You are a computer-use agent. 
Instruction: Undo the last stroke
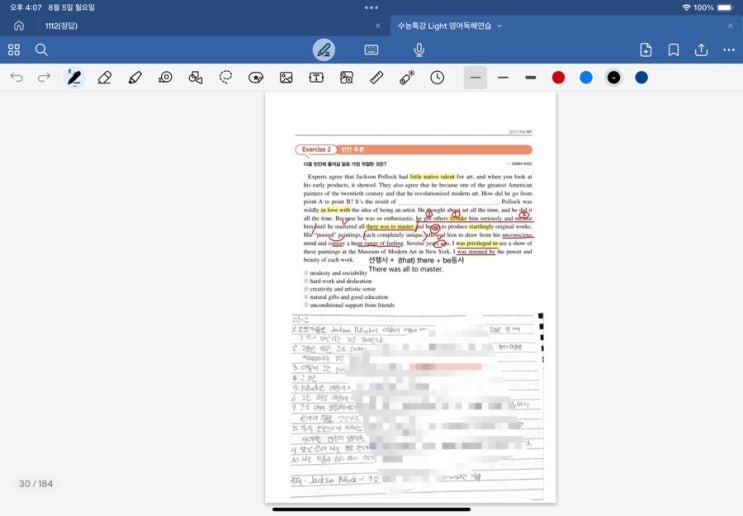click(17, 77)
